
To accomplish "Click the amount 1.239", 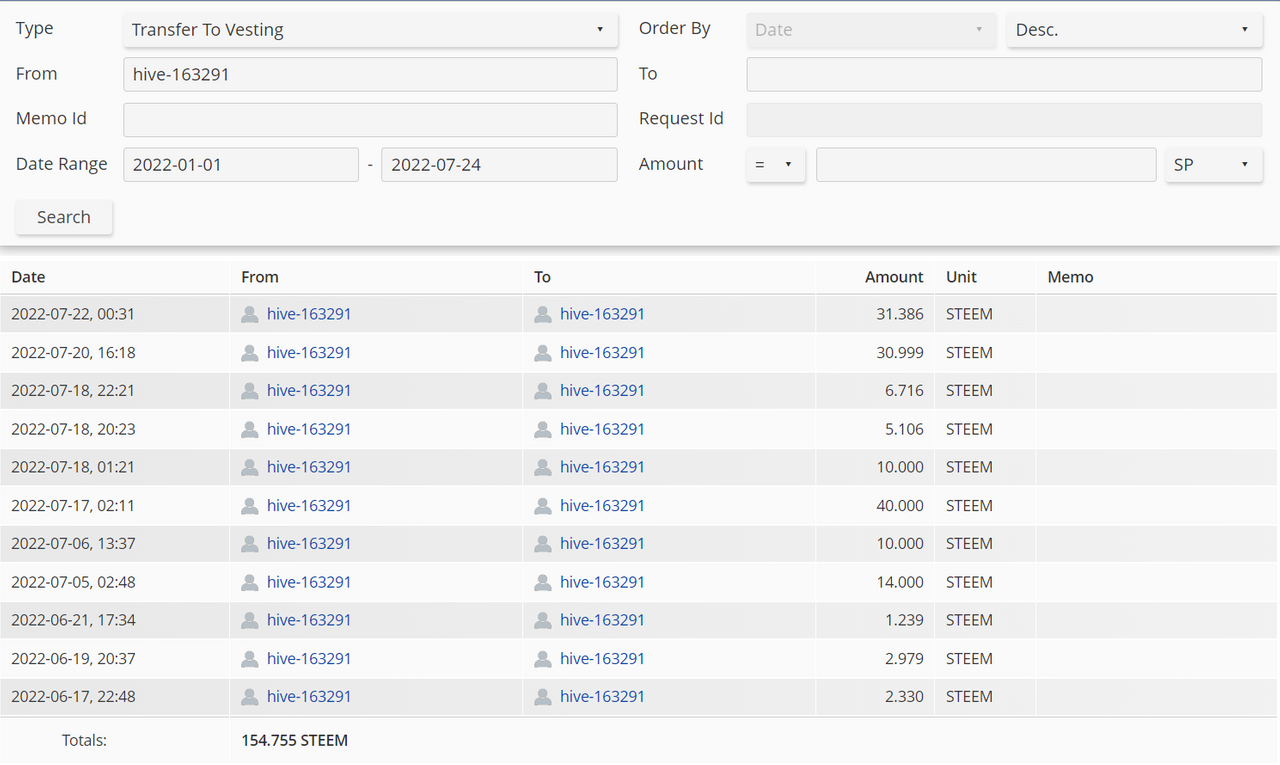I will tap(904, 620).
